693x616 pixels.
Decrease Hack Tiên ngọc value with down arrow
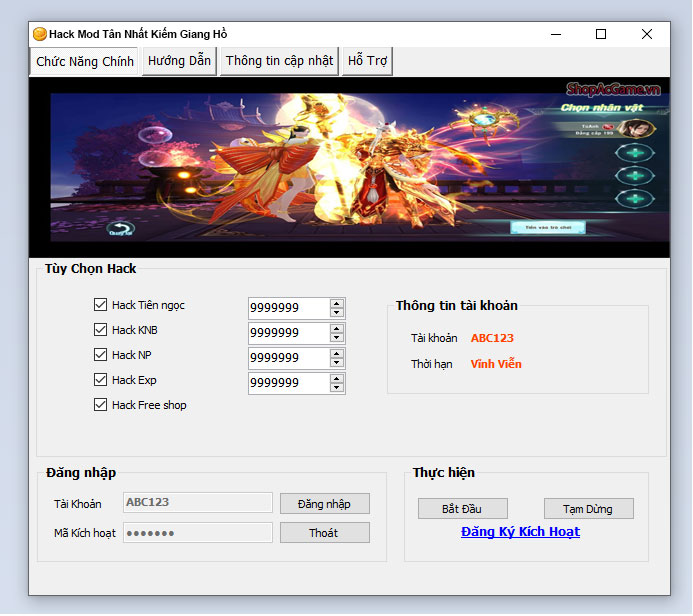click(x=337, y=312)
